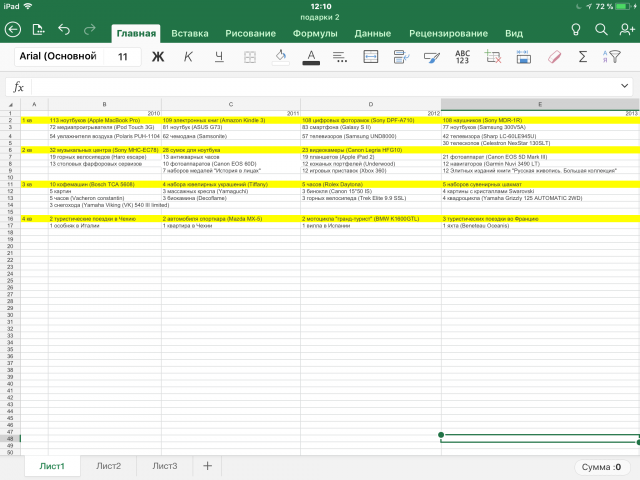Open sort and filter icon
640x480 pixels.
coord(611,57)
